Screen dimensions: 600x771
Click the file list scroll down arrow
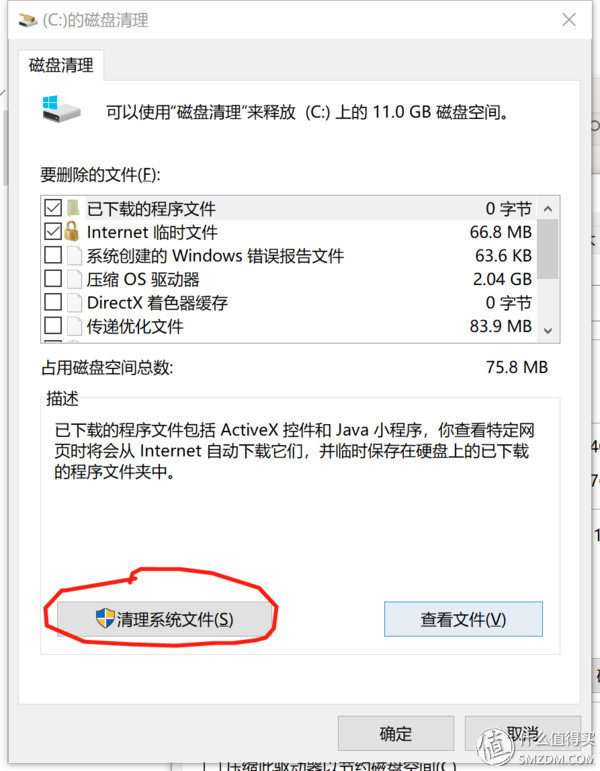[548, 330]
